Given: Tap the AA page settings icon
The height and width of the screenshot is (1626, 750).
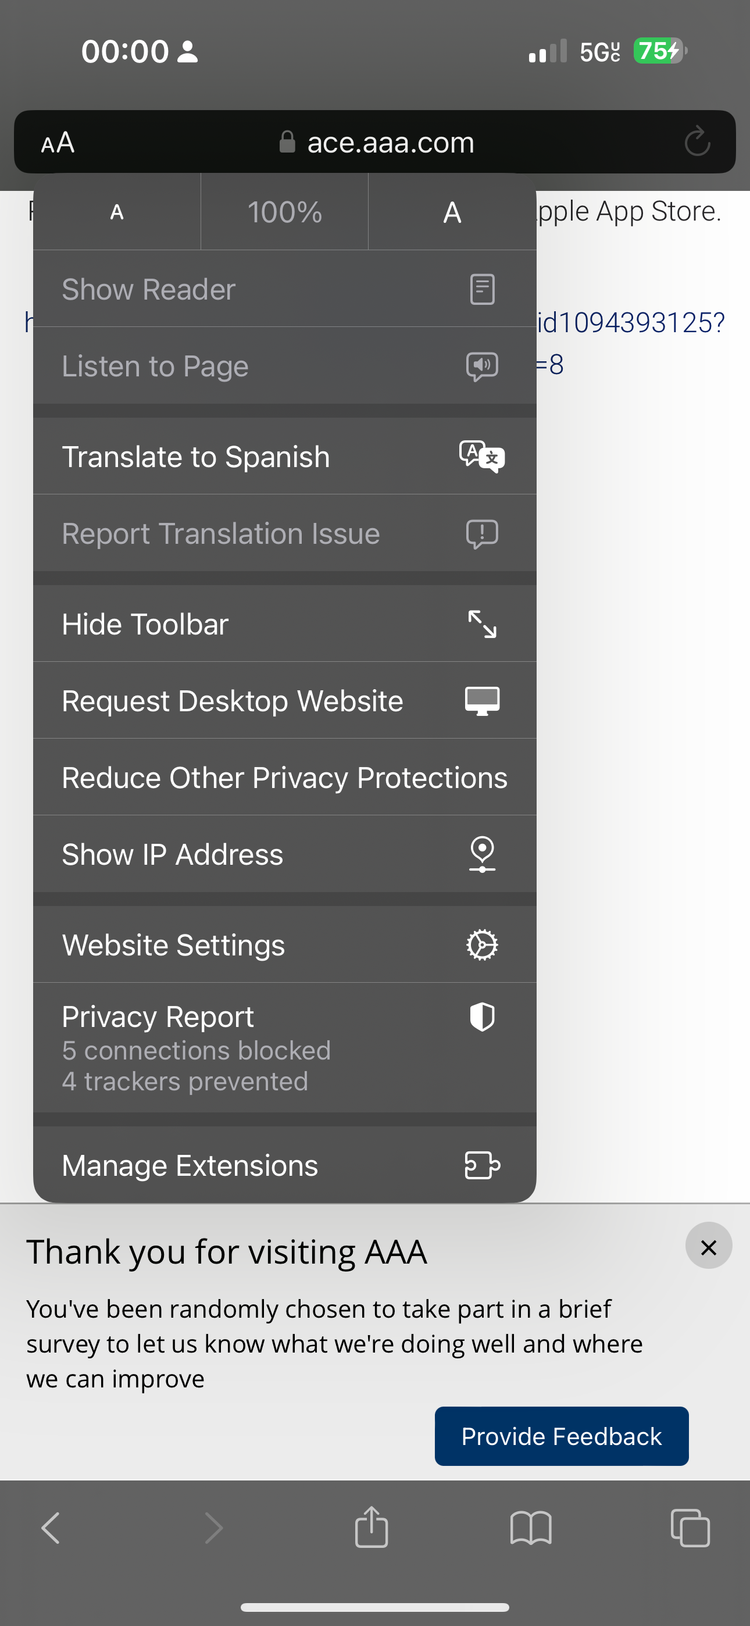Looking at the screenshot, I should coord(58,143).
